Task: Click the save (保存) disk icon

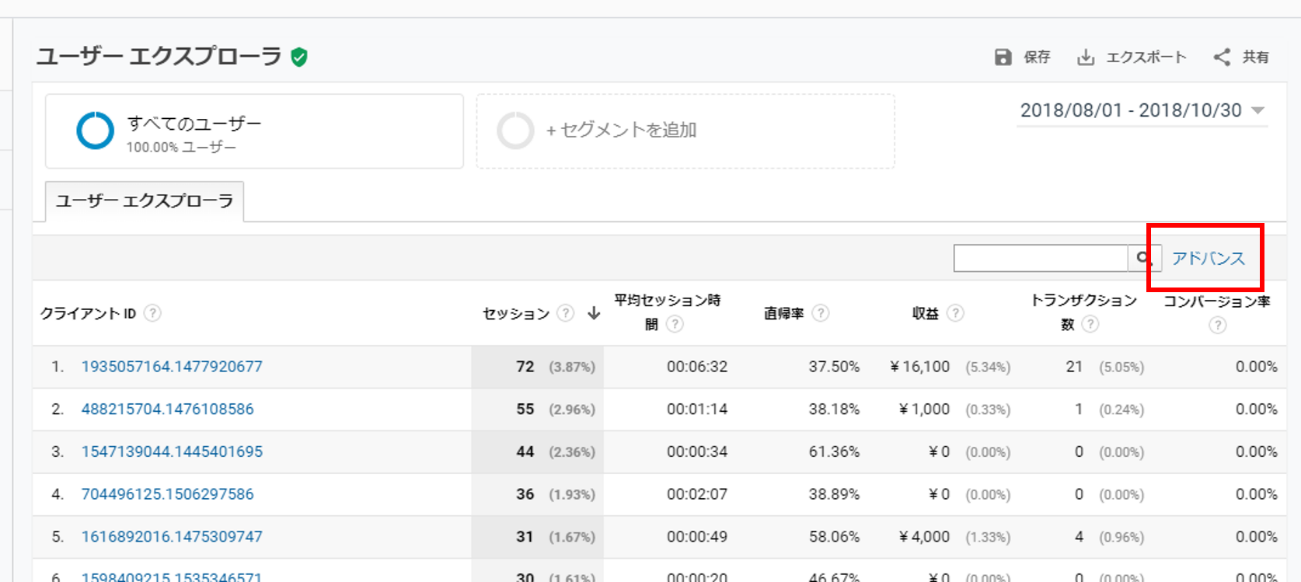Action: click(1003, 58)
